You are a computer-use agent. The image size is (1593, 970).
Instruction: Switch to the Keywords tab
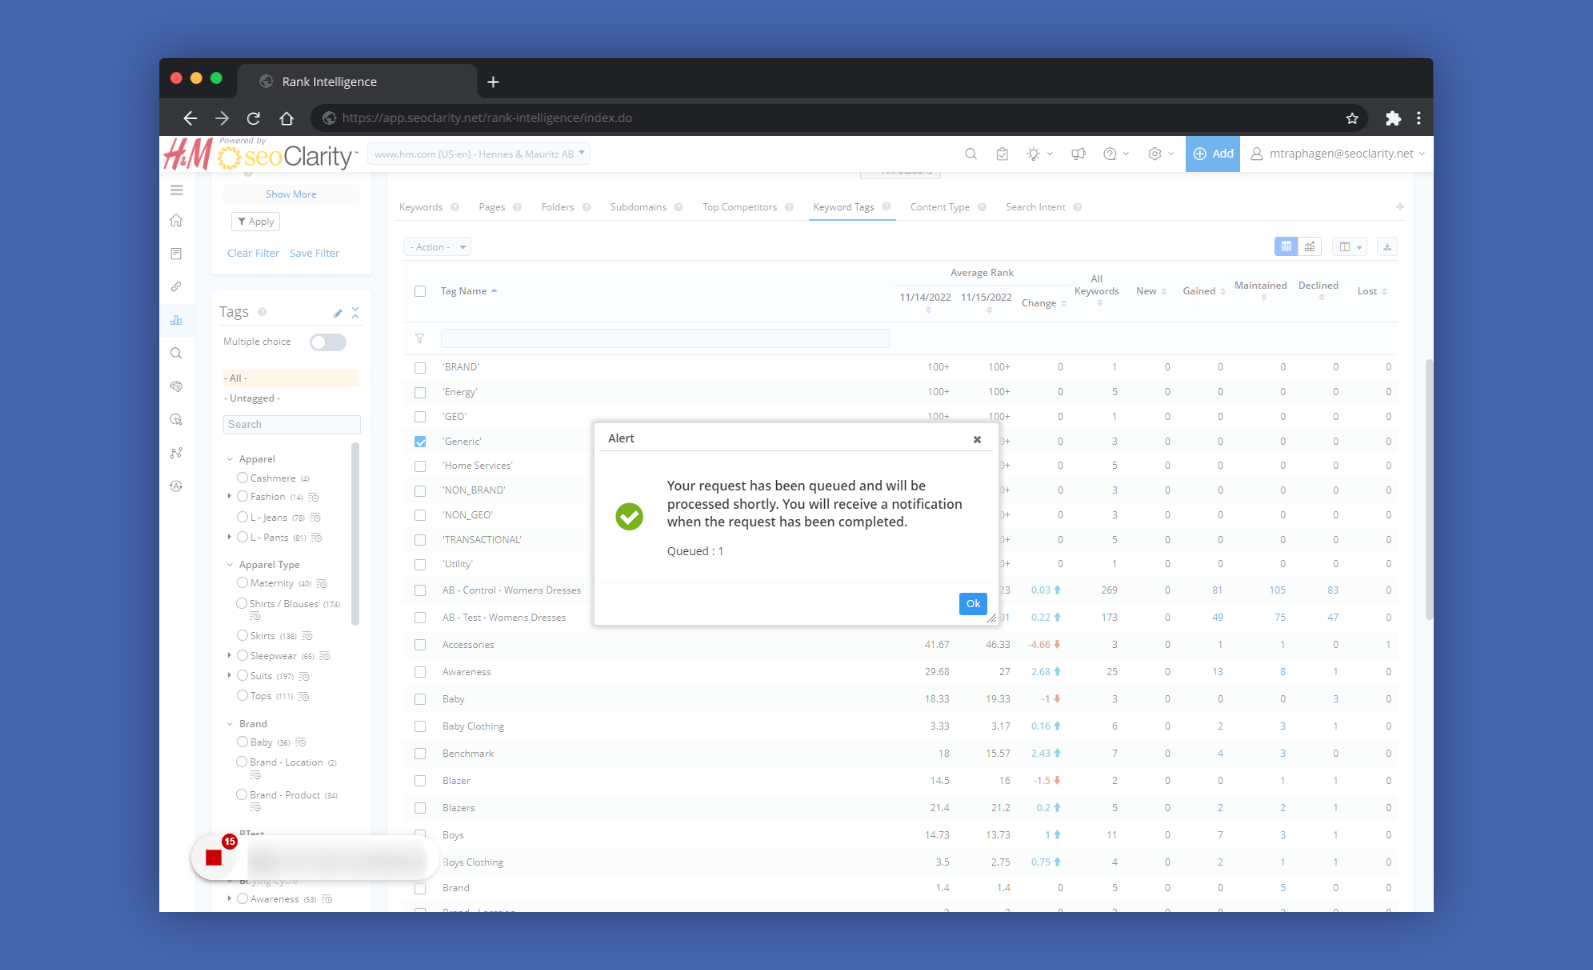421,207
